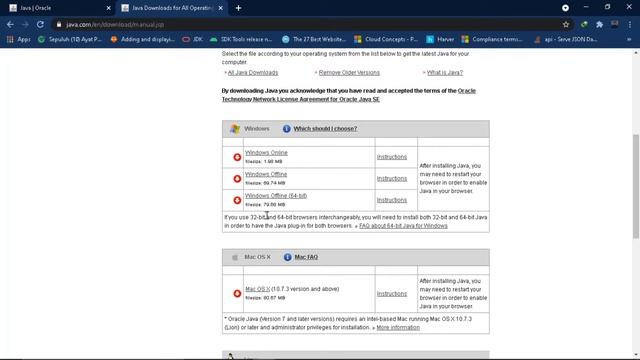Image resolution: width=640 pixels, height=360 pixels.
Task: Click the green extension icon in toolbar
Action: point(584,24)
